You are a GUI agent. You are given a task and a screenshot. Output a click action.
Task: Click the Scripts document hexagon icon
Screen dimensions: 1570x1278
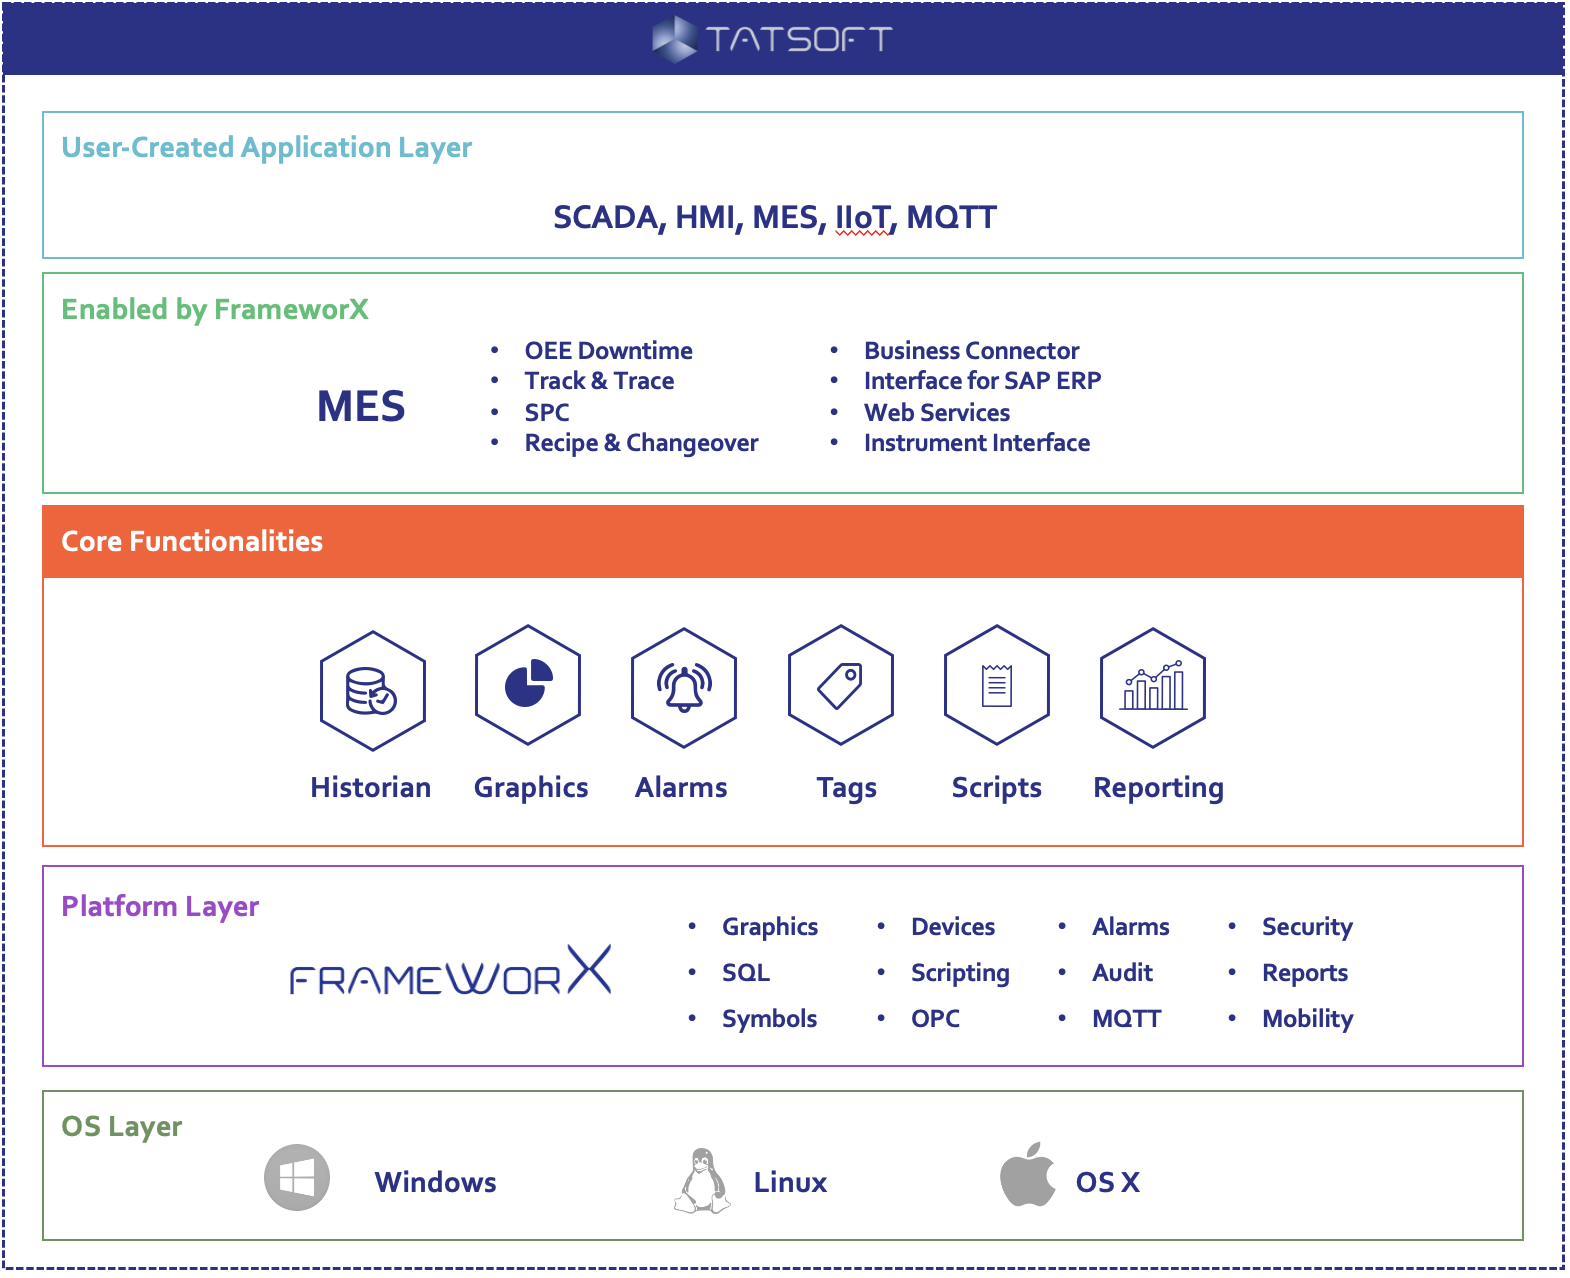[x=997, y=685]
